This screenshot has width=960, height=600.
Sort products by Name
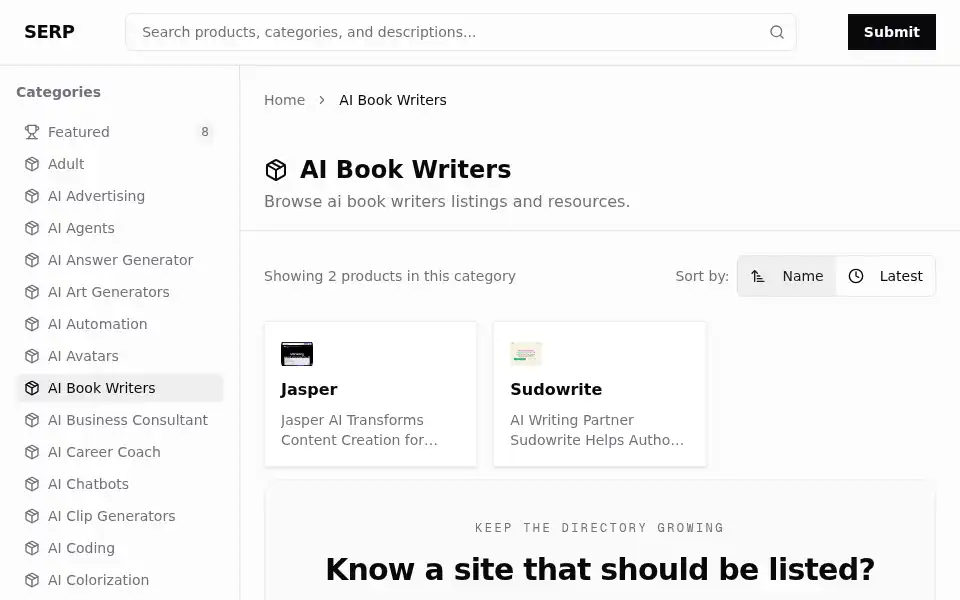787,276
